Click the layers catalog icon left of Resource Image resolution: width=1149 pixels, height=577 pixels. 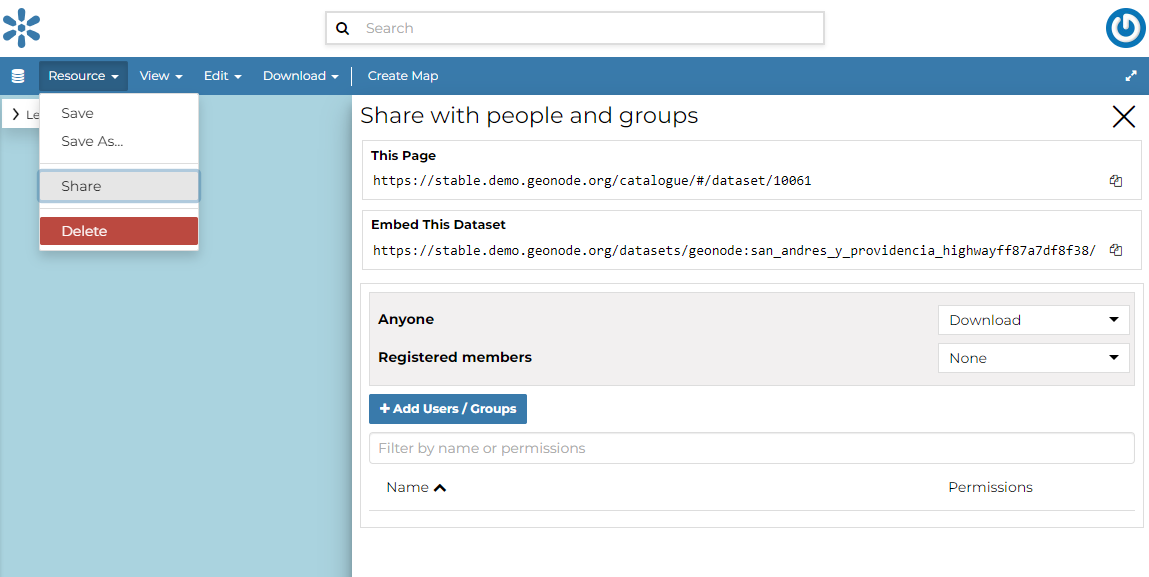(18, 75)
